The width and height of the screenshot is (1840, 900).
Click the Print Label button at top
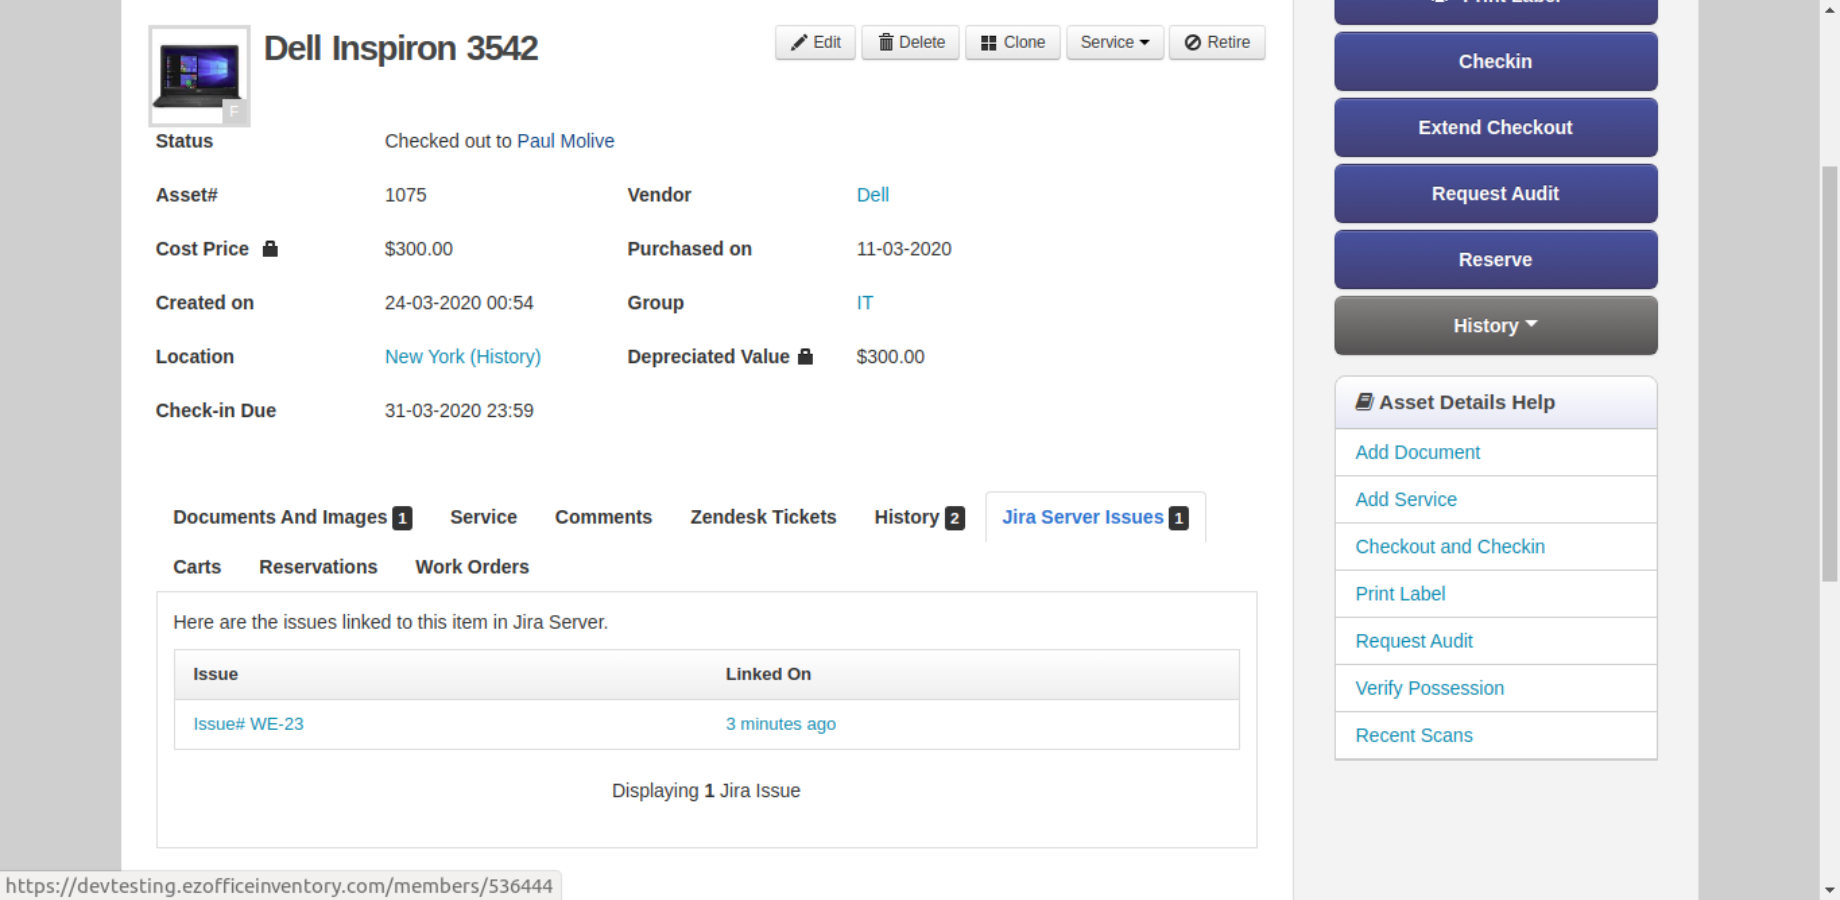tap(1495, 8)
